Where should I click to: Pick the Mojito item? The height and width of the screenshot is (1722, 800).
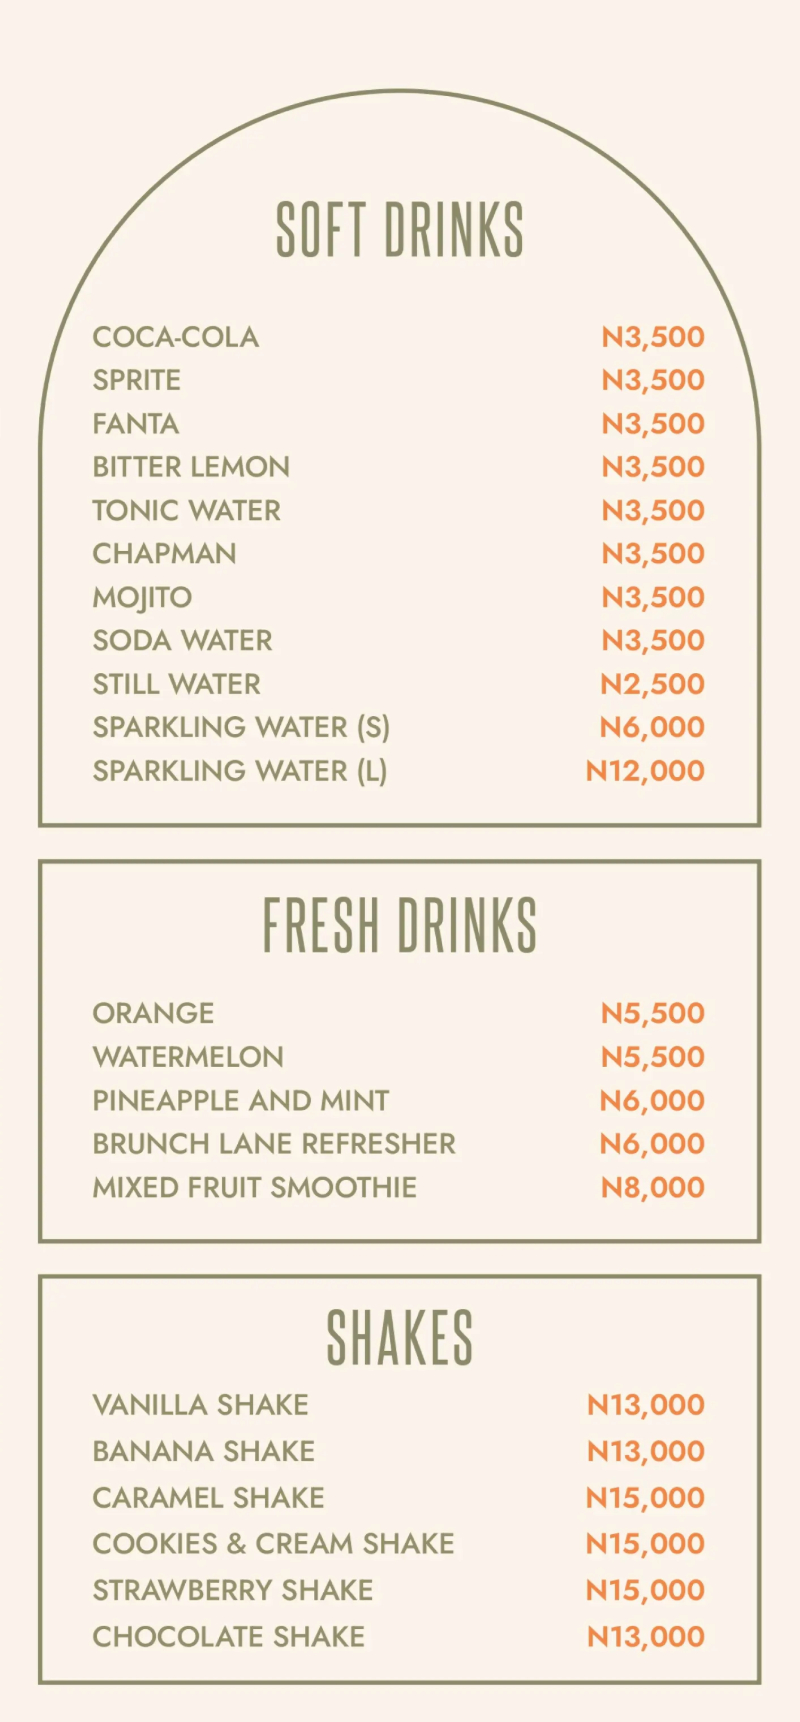coord(142,597)
